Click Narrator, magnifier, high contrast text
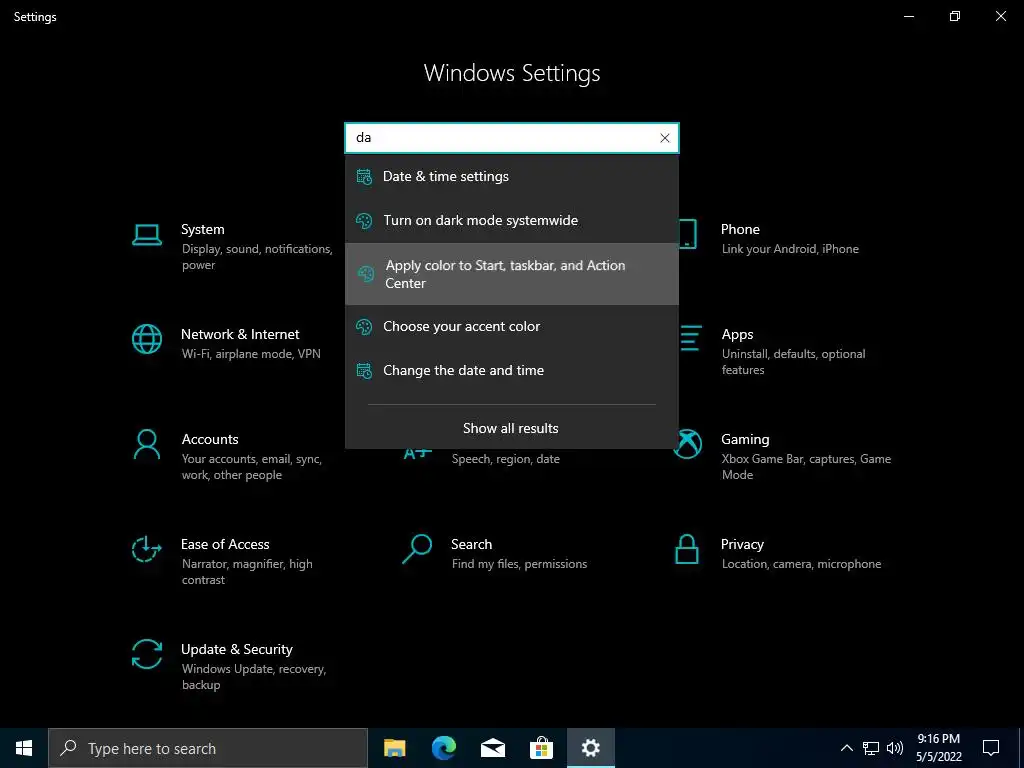Image resolution: width=1024 pixels, height=768 pixels. (247, 572)
